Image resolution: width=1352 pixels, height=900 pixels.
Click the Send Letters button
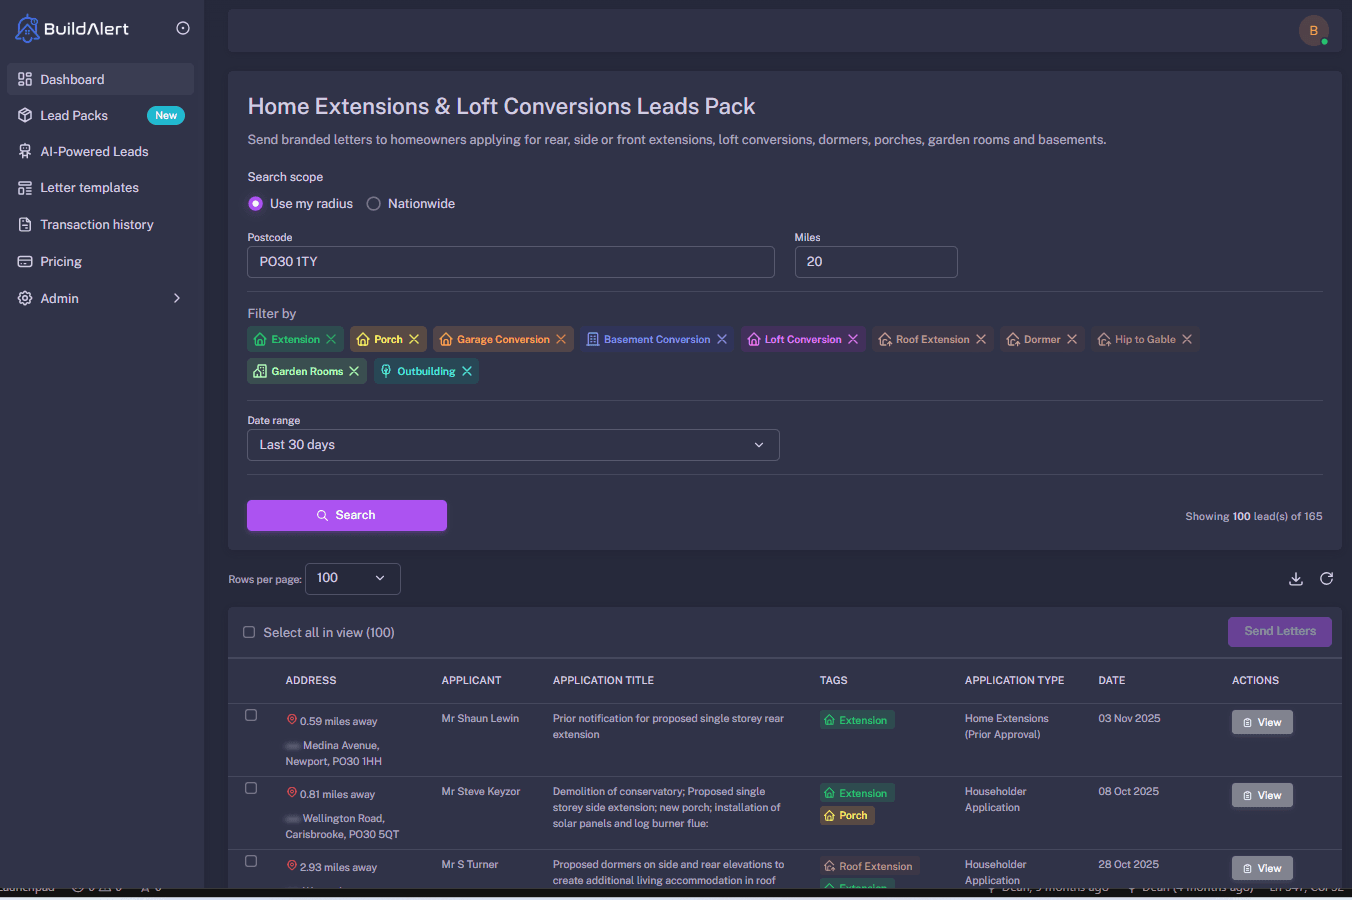click(x=1279, y=631)
